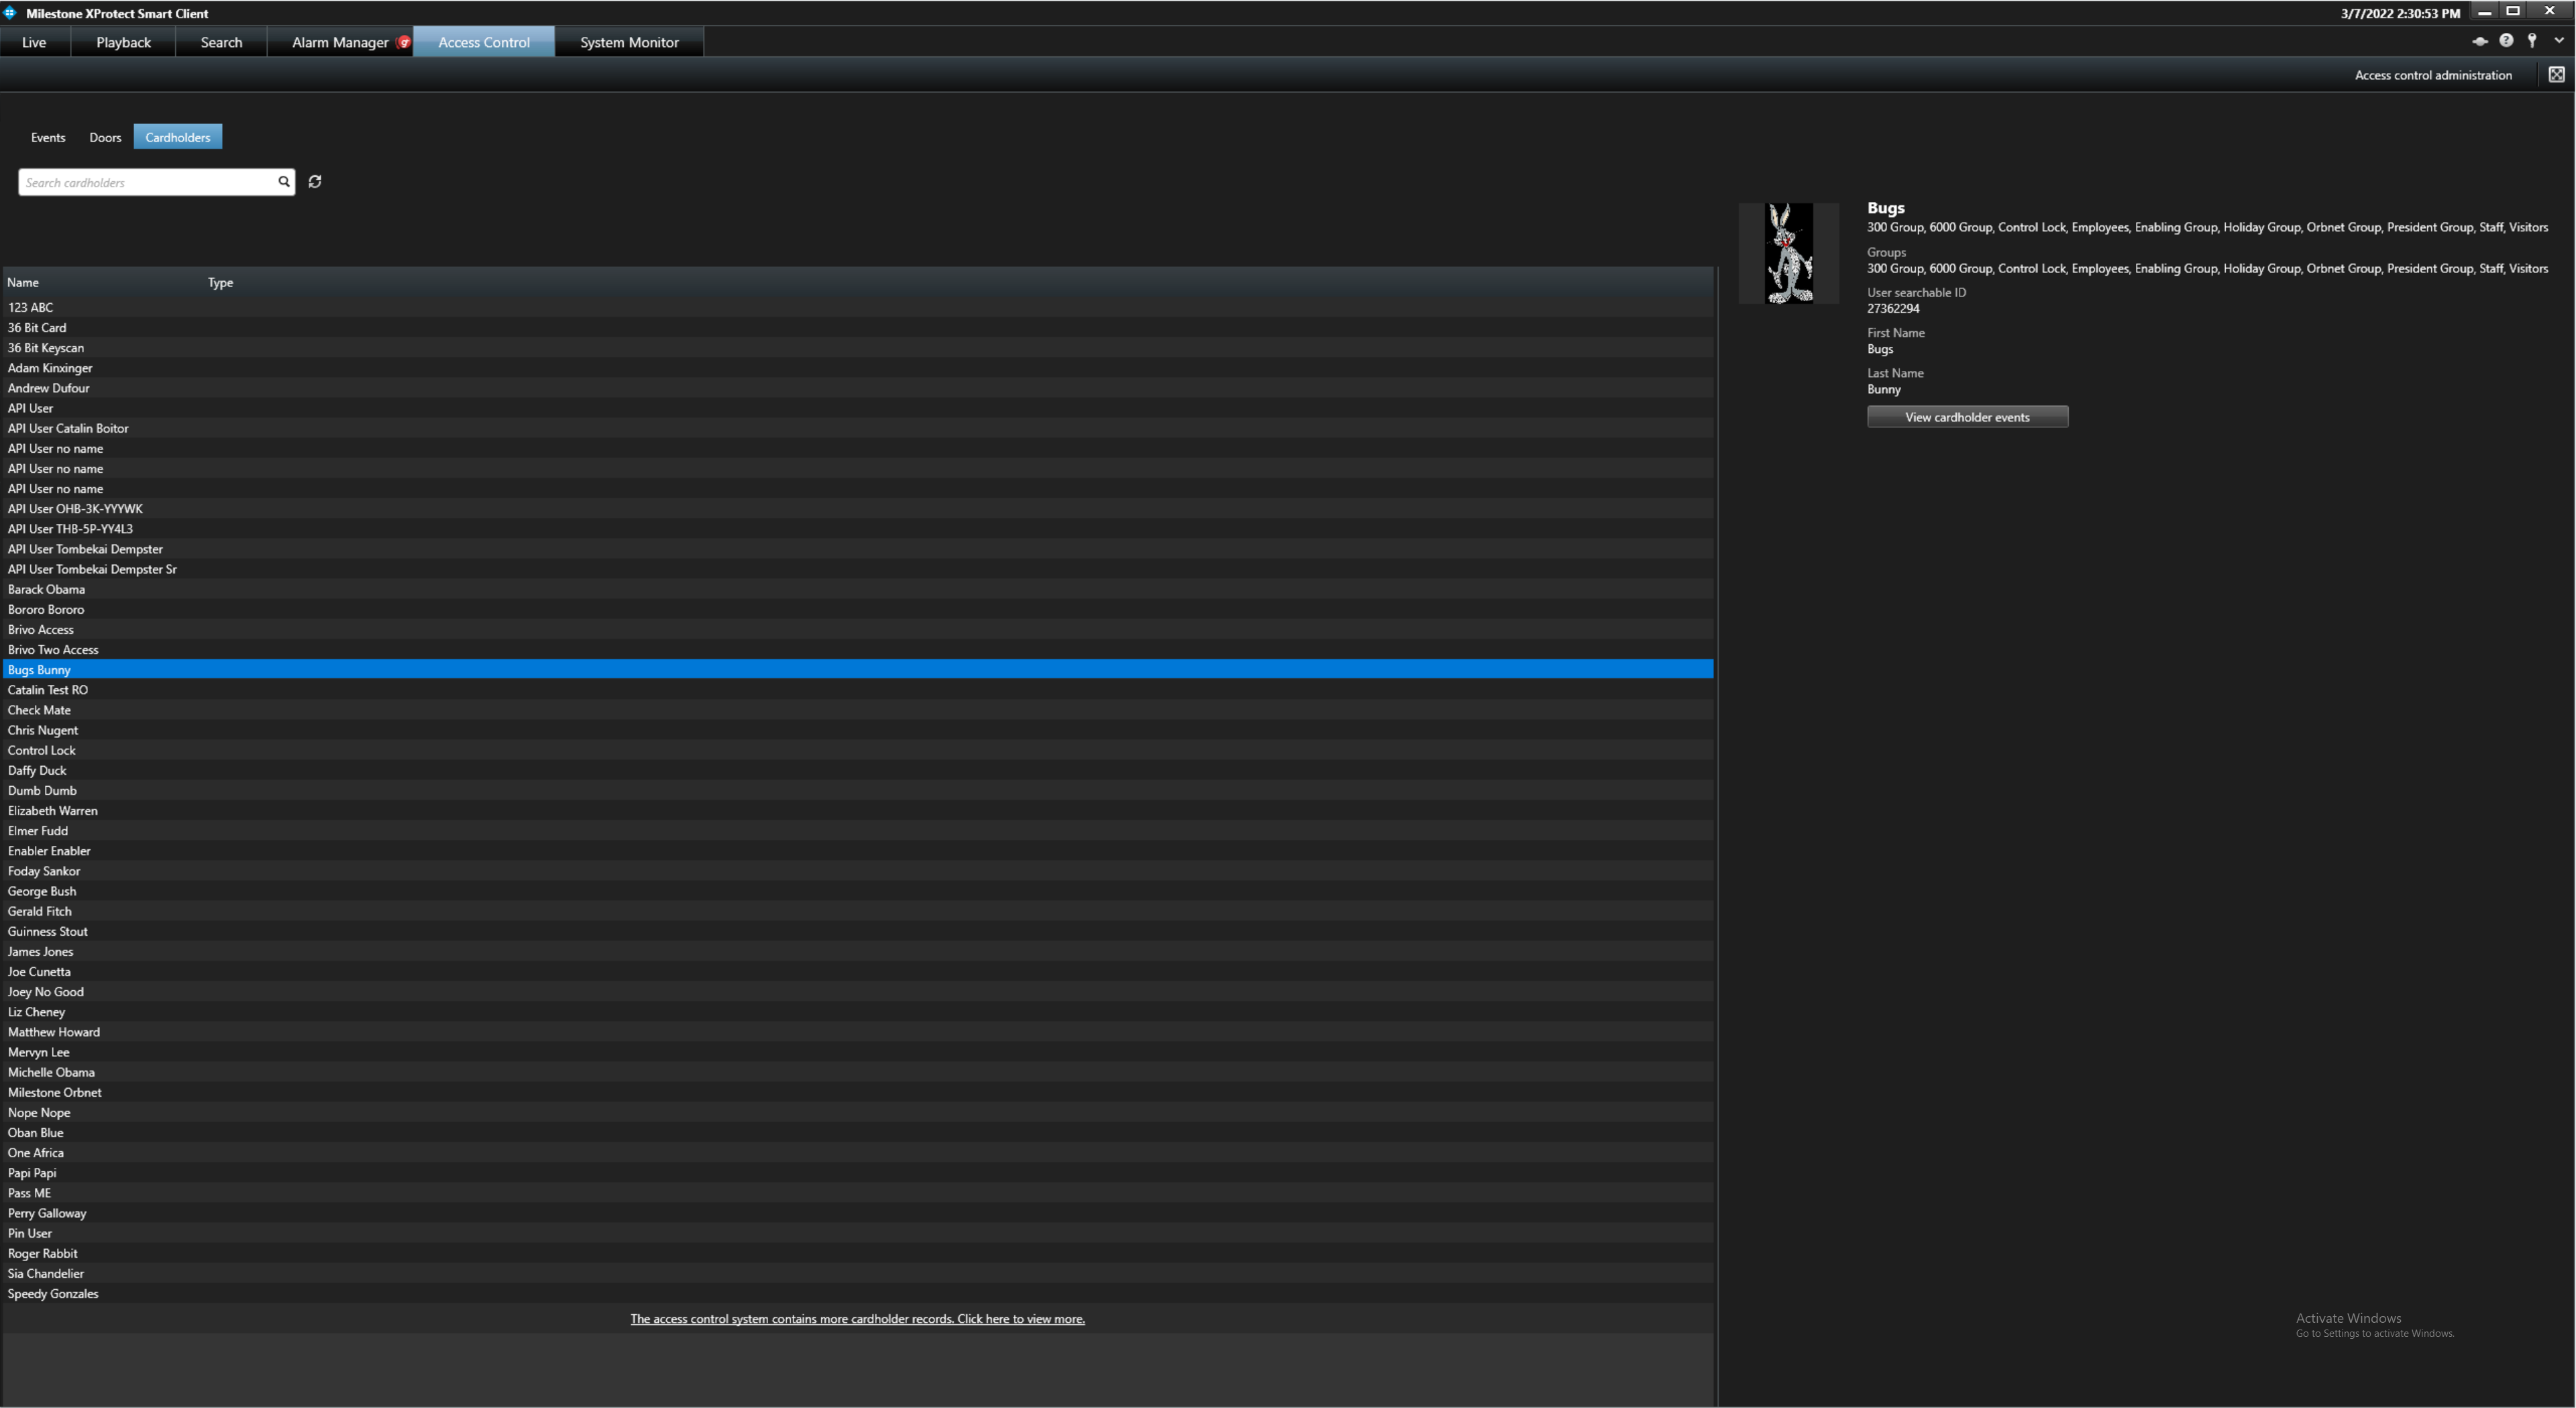Screen dimensions: 2576x1408
Task: Select the Cardholders view
Action: pyautogui.click(x=178, y=138)
